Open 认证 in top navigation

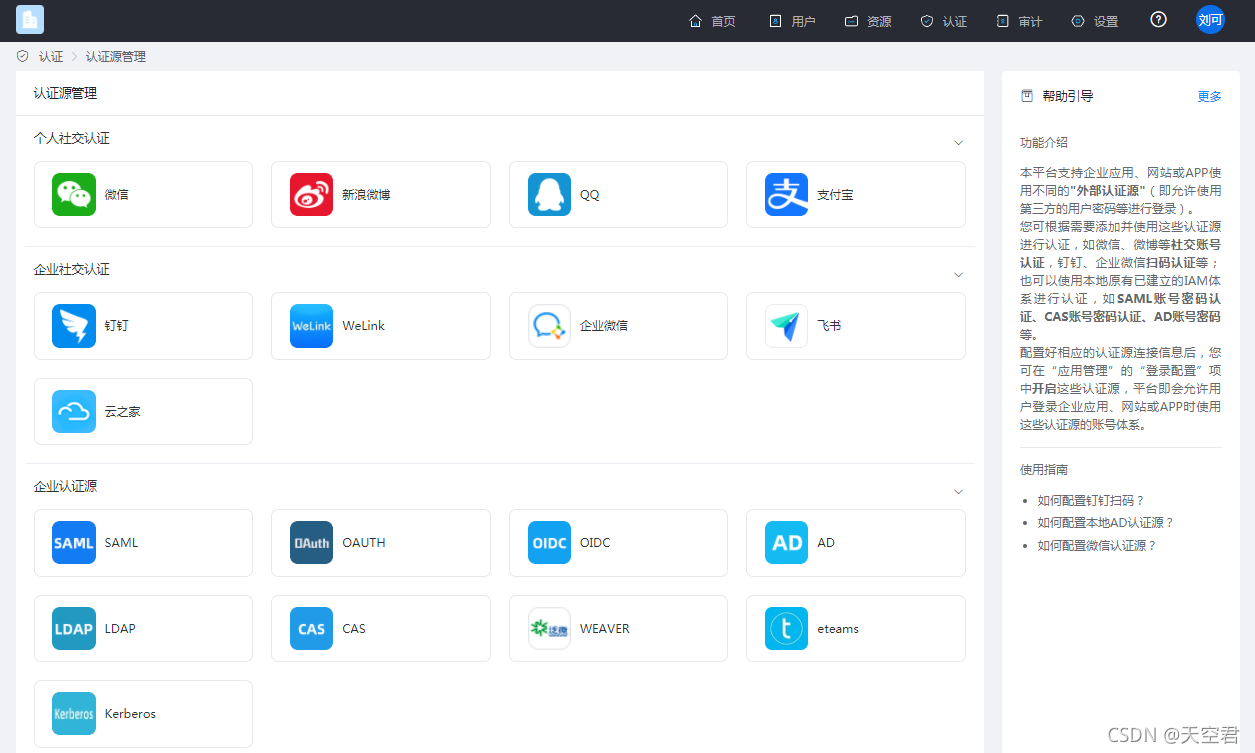pyautogui.click(x=944, y=21)
